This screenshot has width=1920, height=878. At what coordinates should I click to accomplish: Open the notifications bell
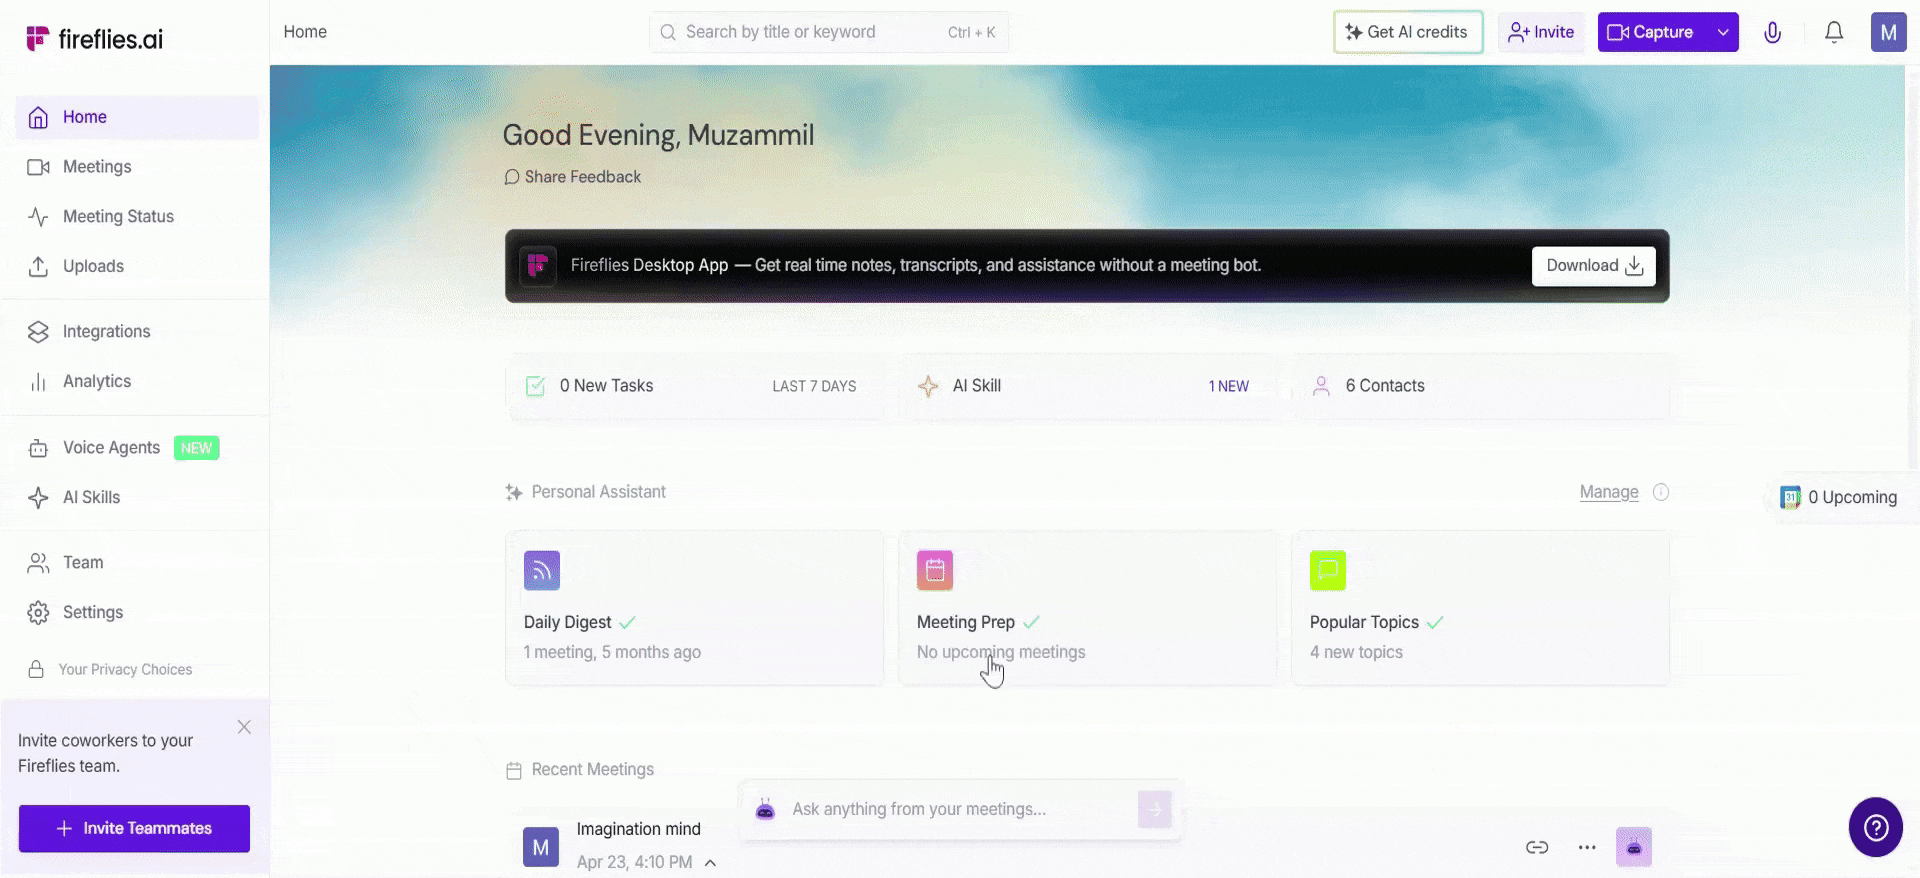1834,32
